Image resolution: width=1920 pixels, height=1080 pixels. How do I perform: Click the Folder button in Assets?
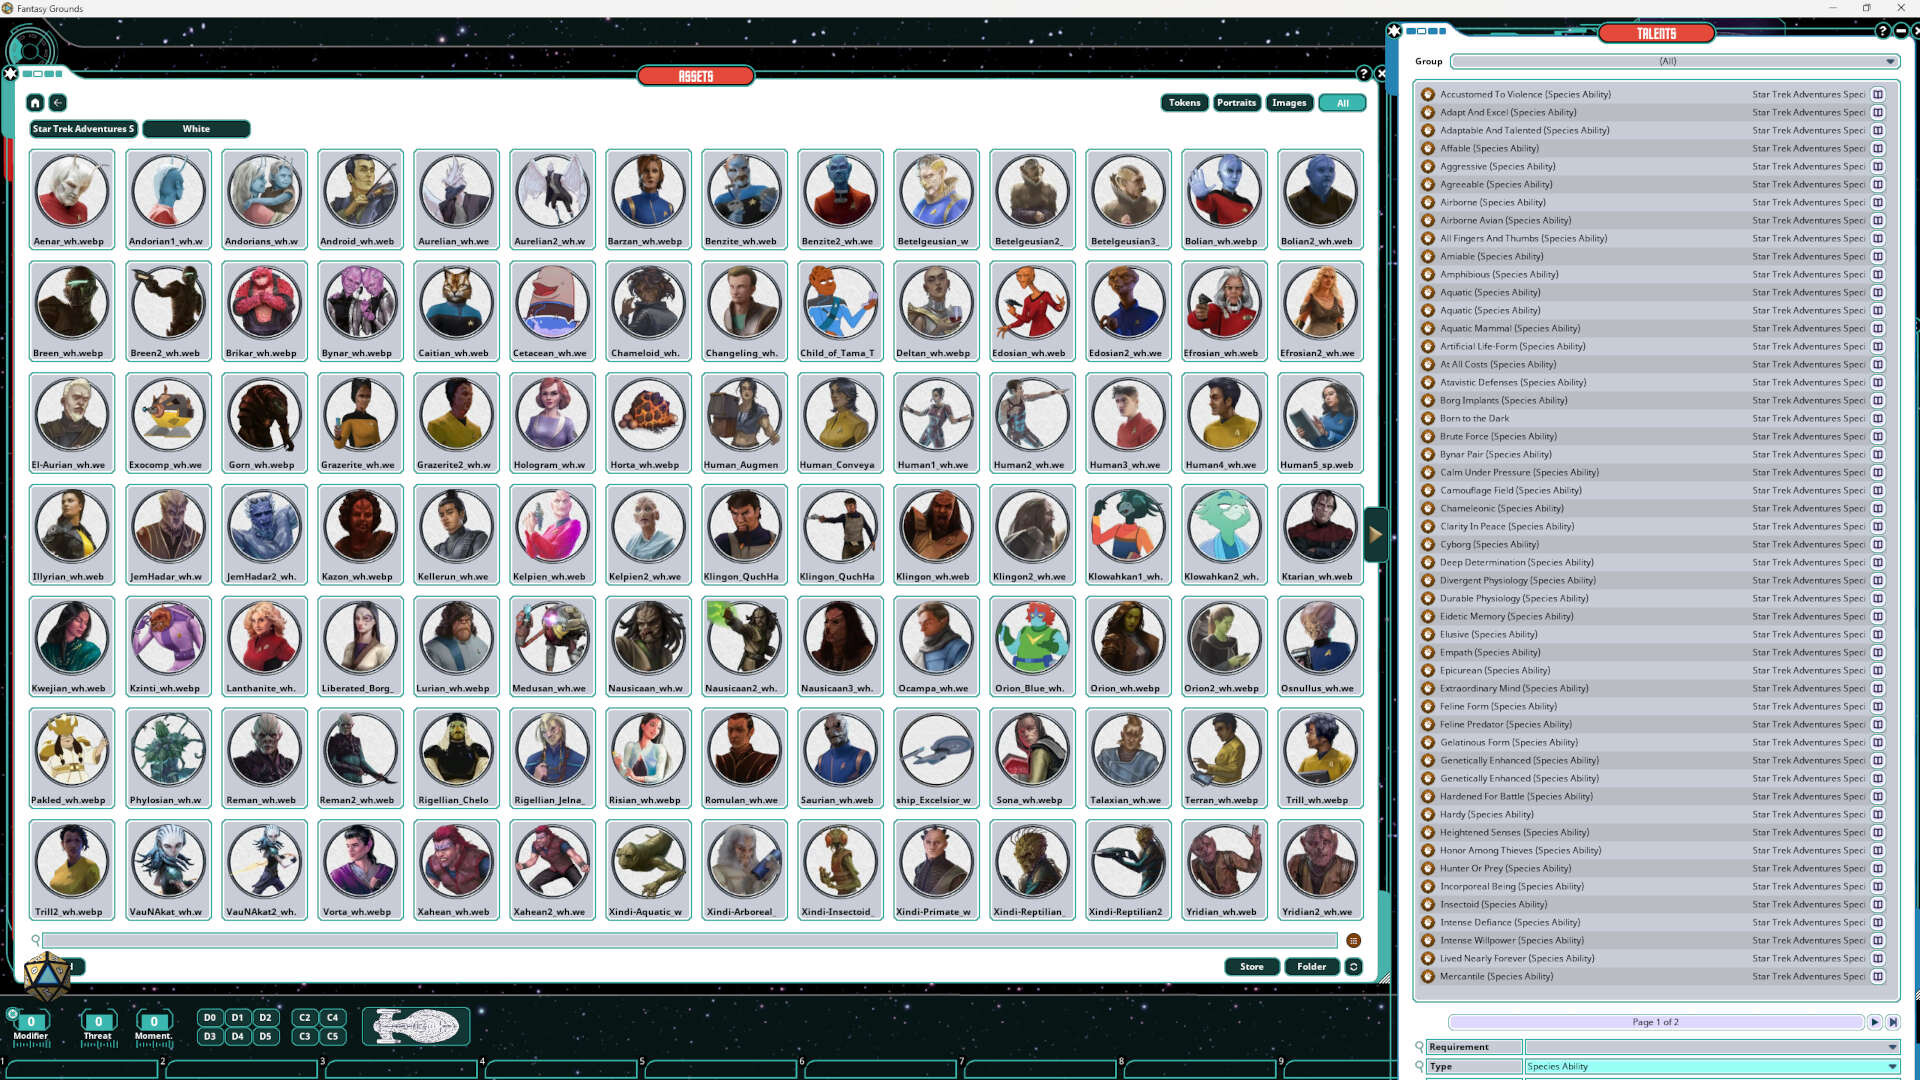point(1311,967)
